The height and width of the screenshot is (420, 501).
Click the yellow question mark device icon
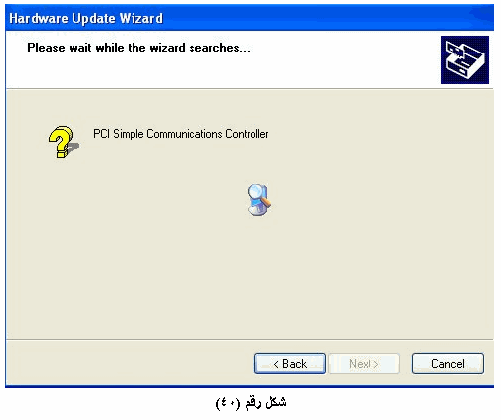(62, 142)
